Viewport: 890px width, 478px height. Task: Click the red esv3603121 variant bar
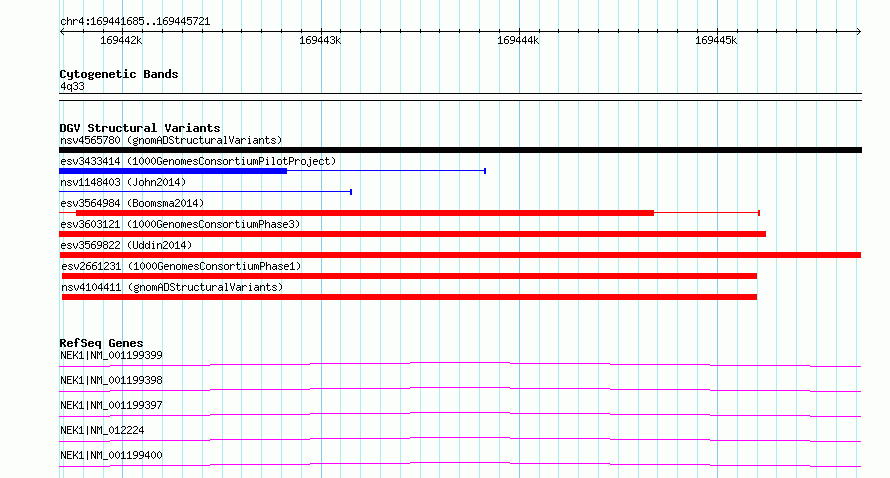[413, 234]
